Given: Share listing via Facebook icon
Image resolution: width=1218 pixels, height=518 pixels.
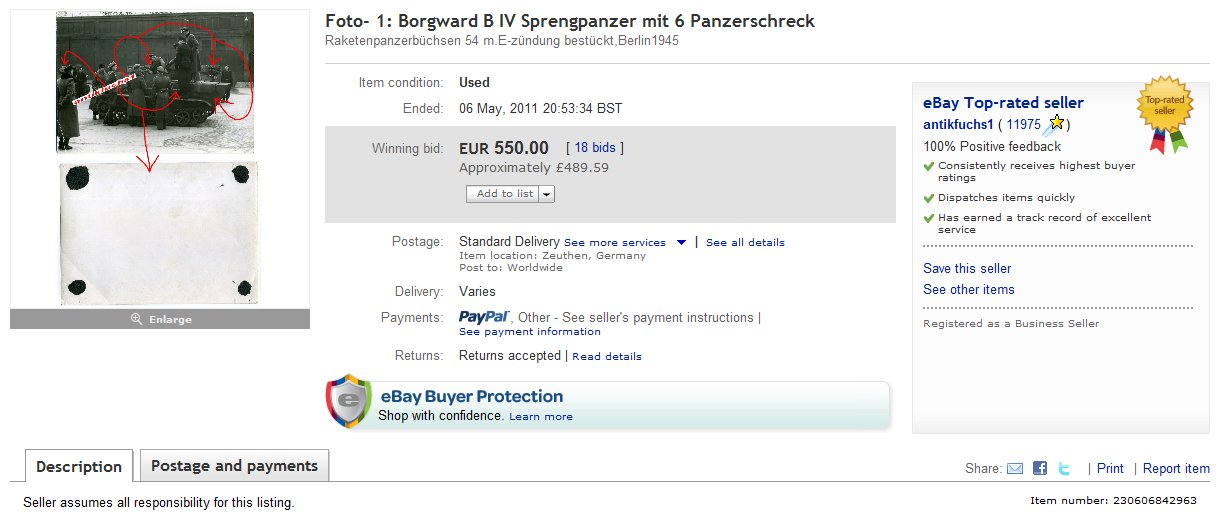Looking at the screenshot, I should pyautogui.click(x=1040, y=468).
